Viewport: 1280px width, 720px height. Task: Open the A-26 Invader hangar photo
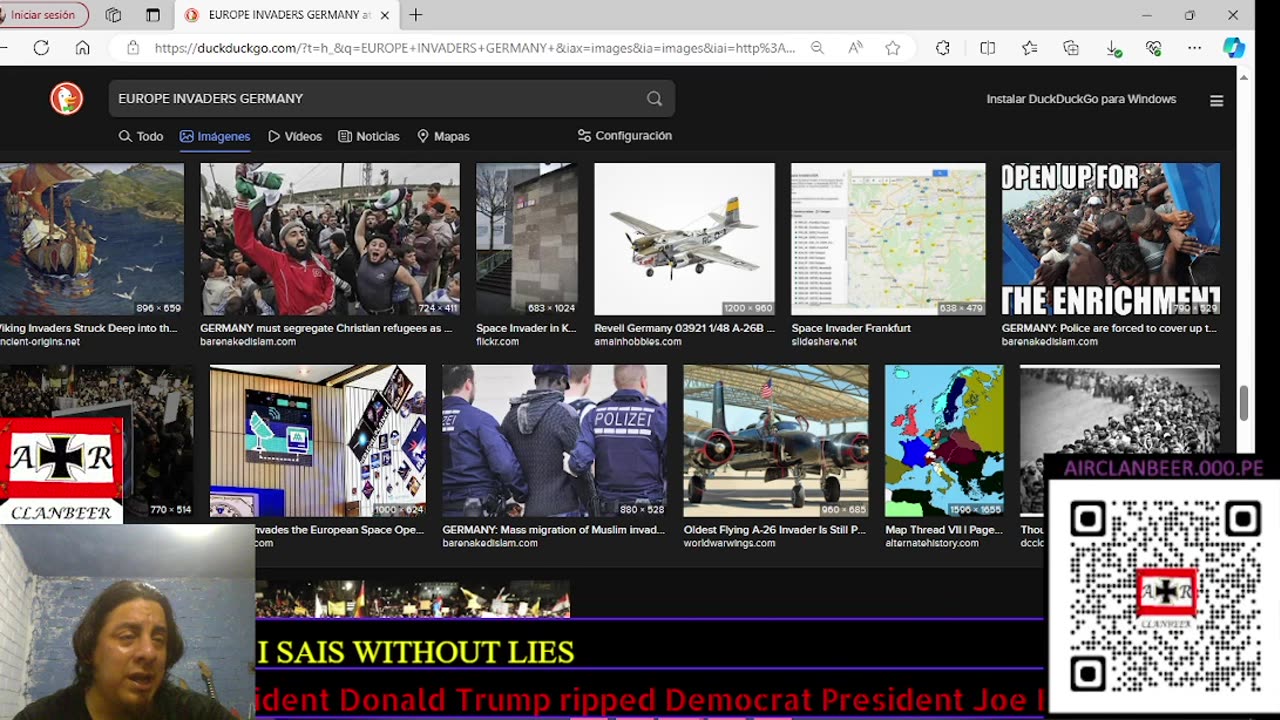[x=776, y=441]
